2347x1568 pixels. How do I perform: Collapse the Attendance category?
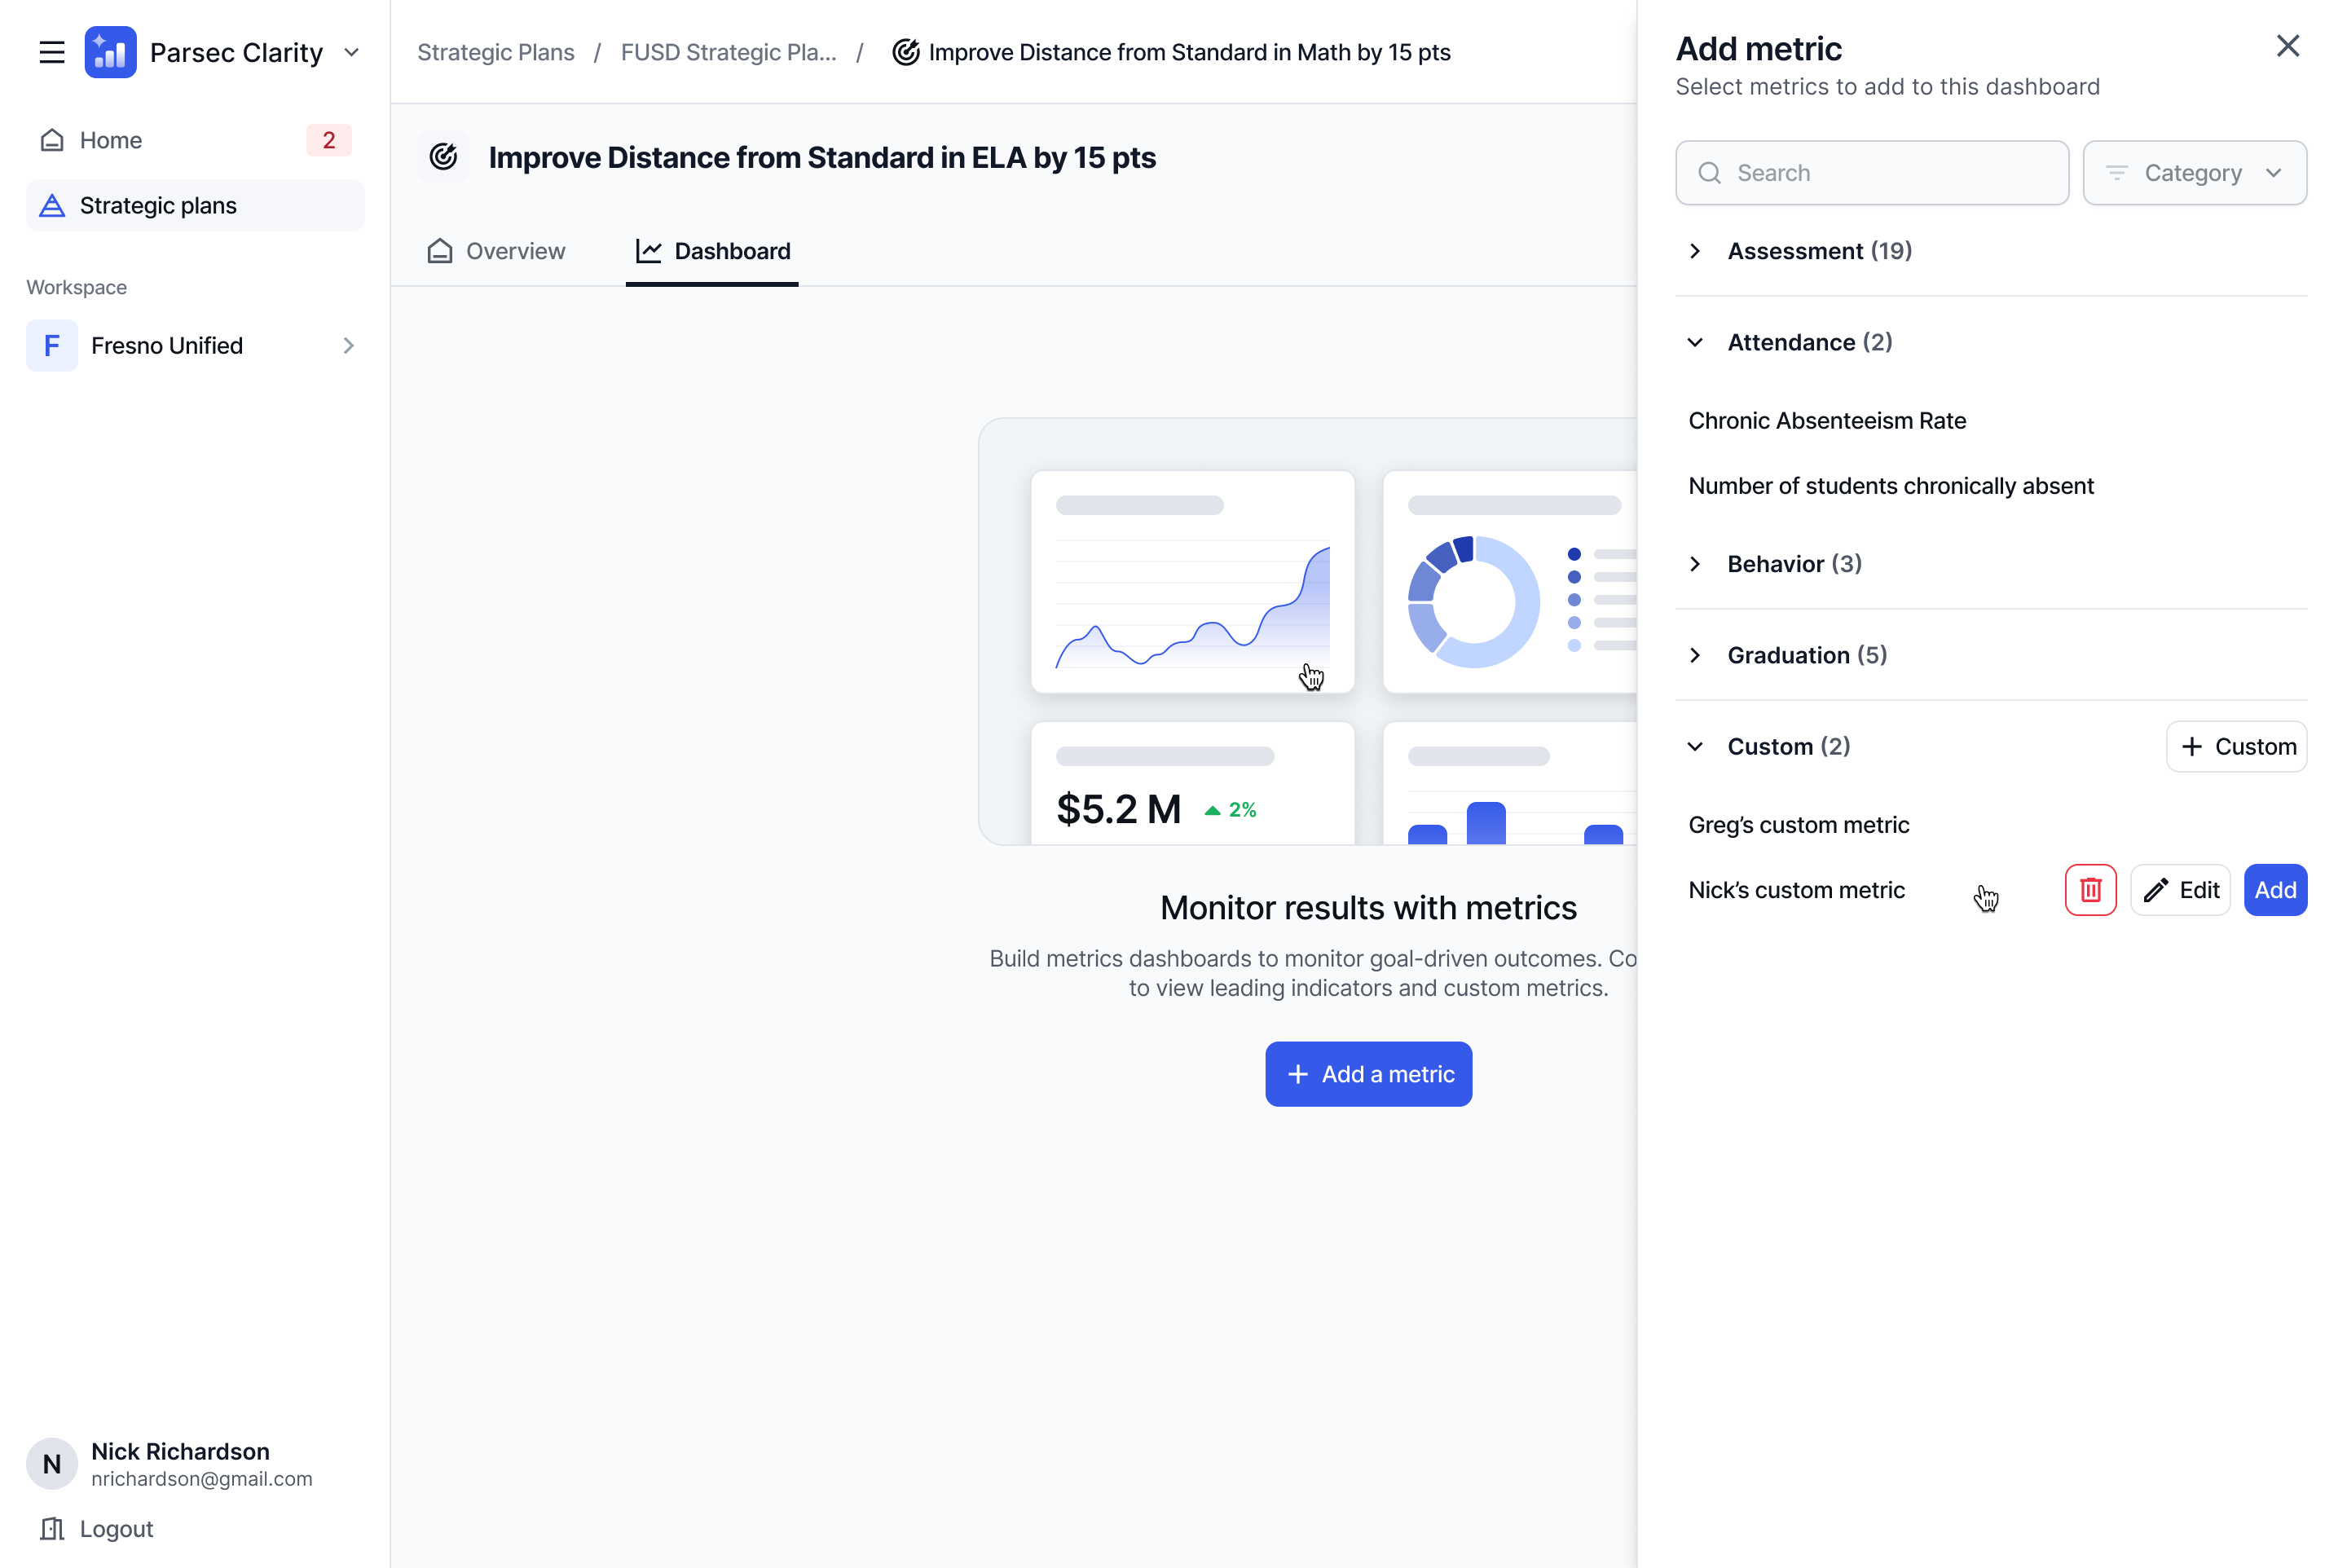(1695, 342)
